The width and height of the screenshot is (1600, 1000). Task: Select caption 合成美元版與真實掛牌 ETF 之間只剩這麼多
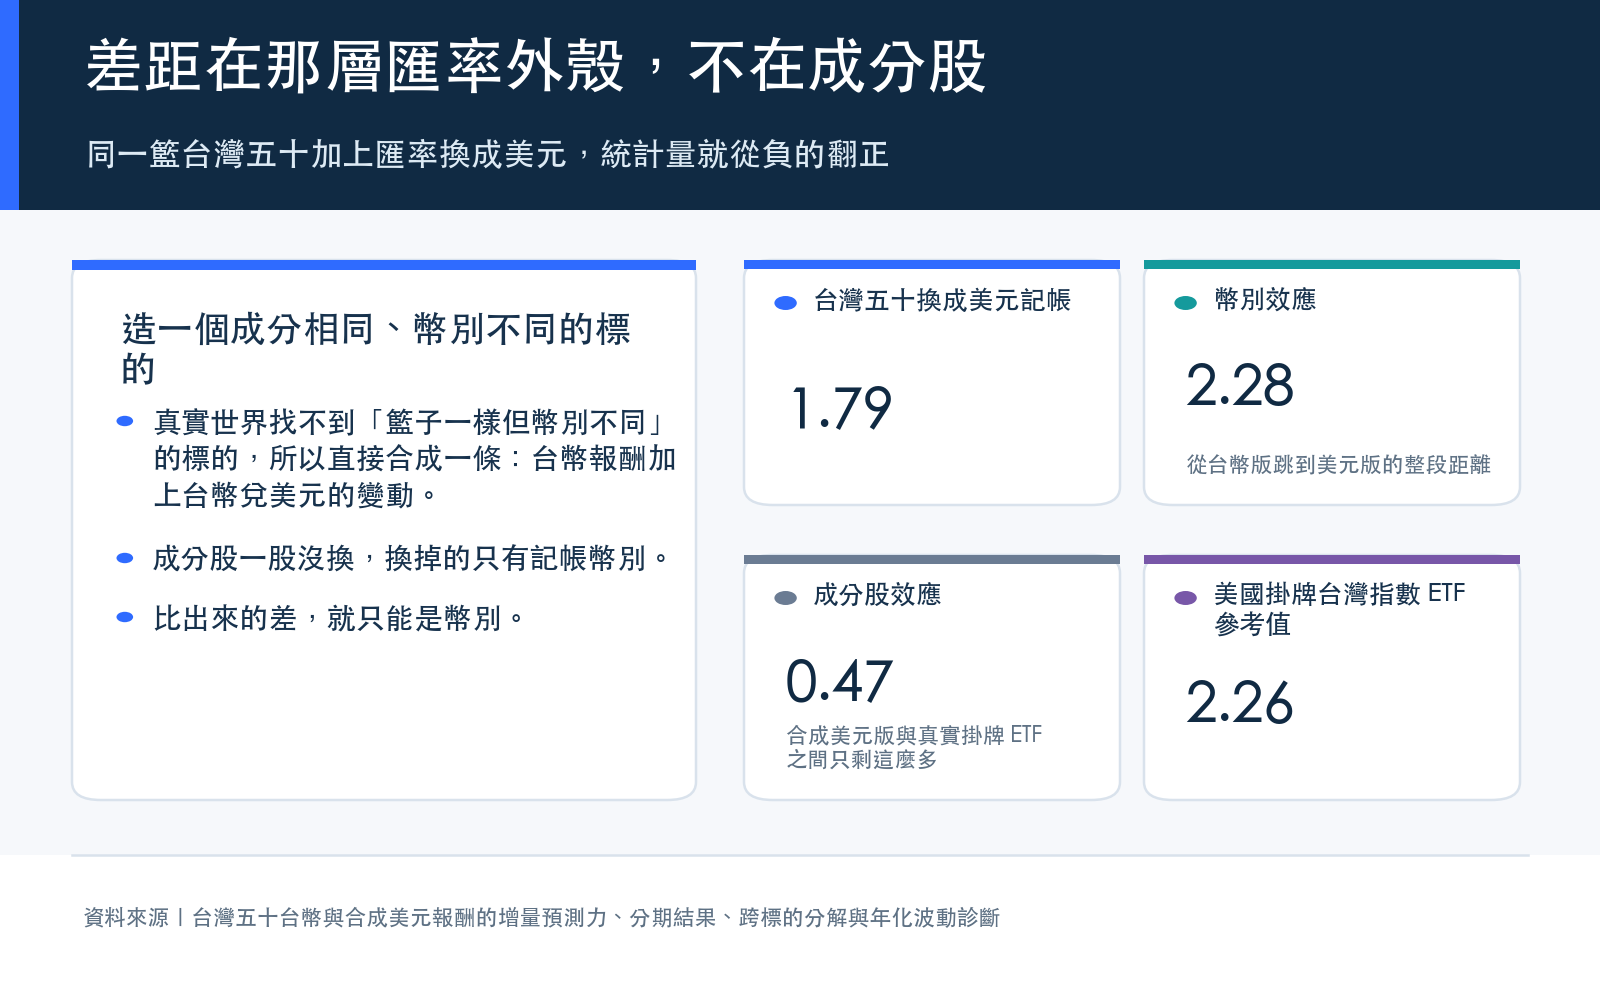pos(914,747)
